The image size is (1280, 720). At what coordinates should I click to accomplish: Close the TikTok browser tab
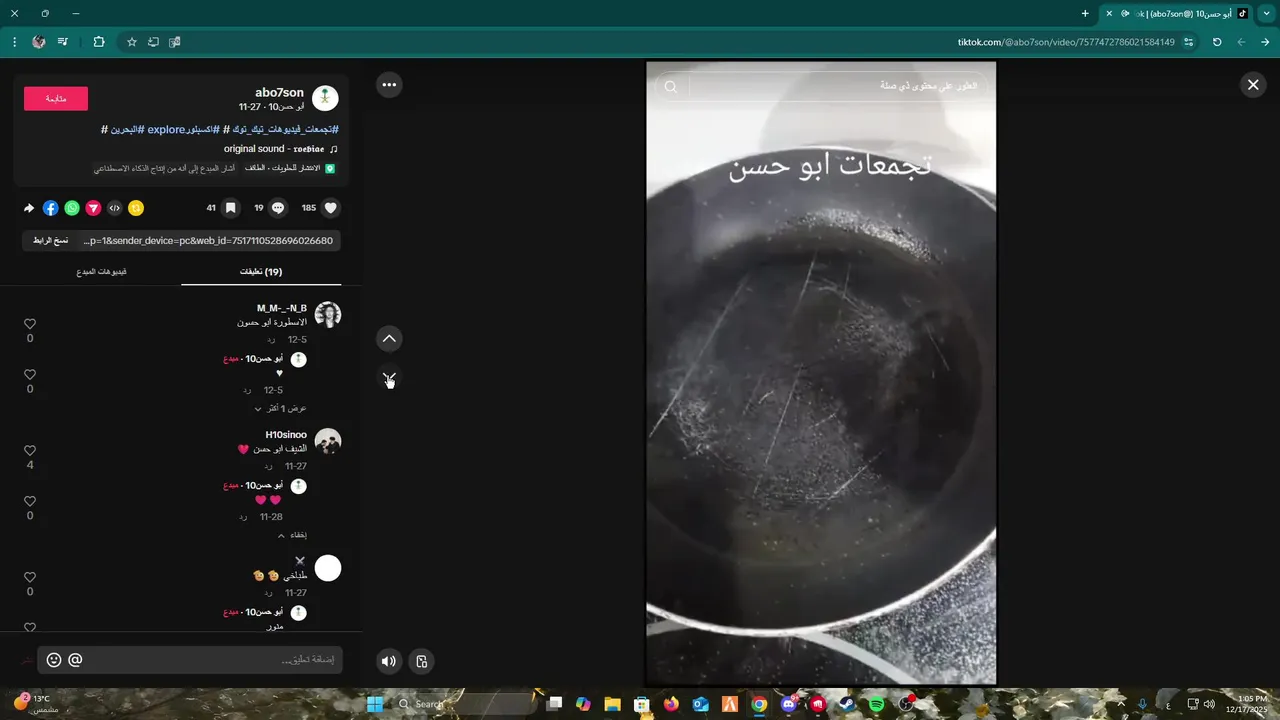[1109, 14]
